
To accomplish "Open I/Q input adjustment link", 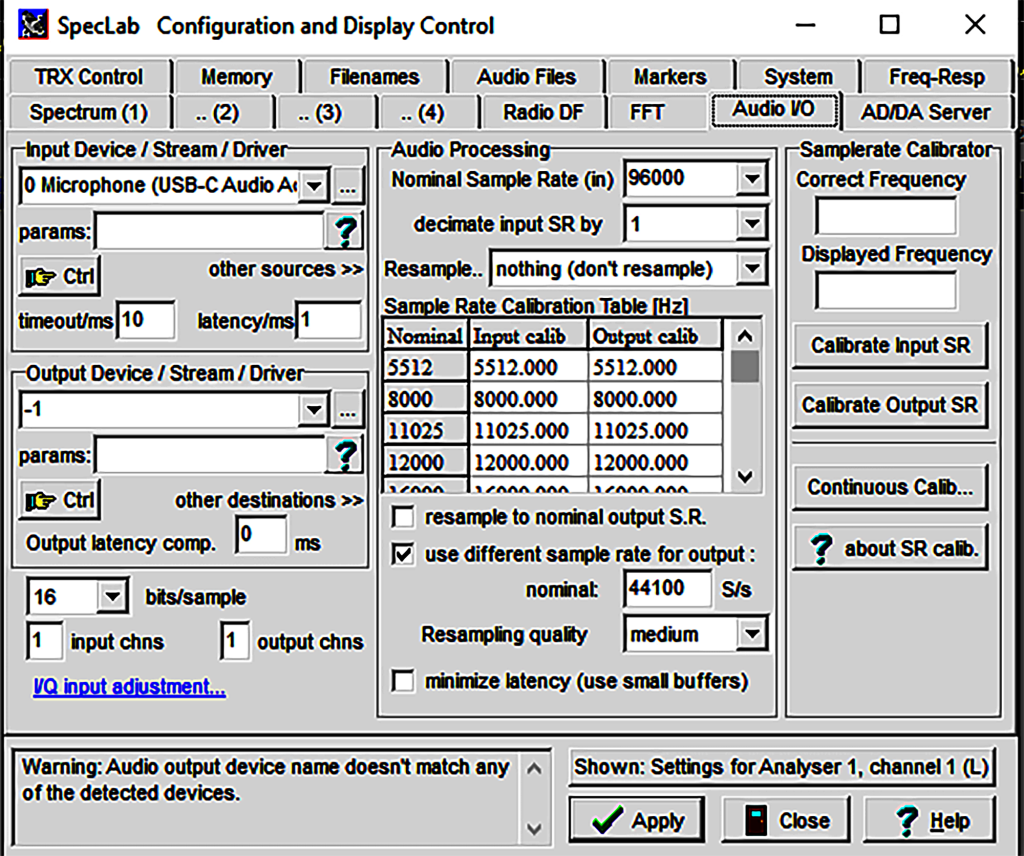I will pyautogui.click(x=129, y=688).
